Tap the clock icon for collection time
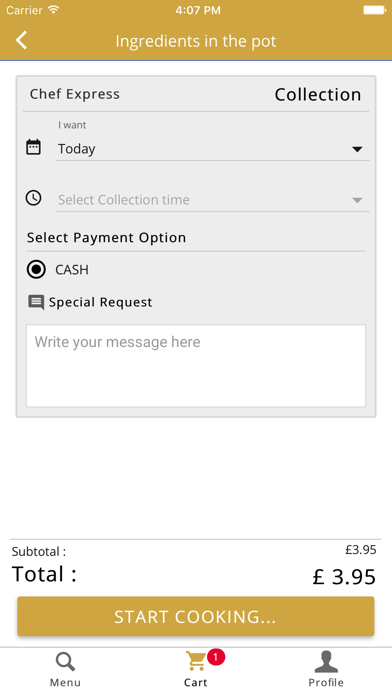This screenshot has width=392, height=696. tap(34, 198)
